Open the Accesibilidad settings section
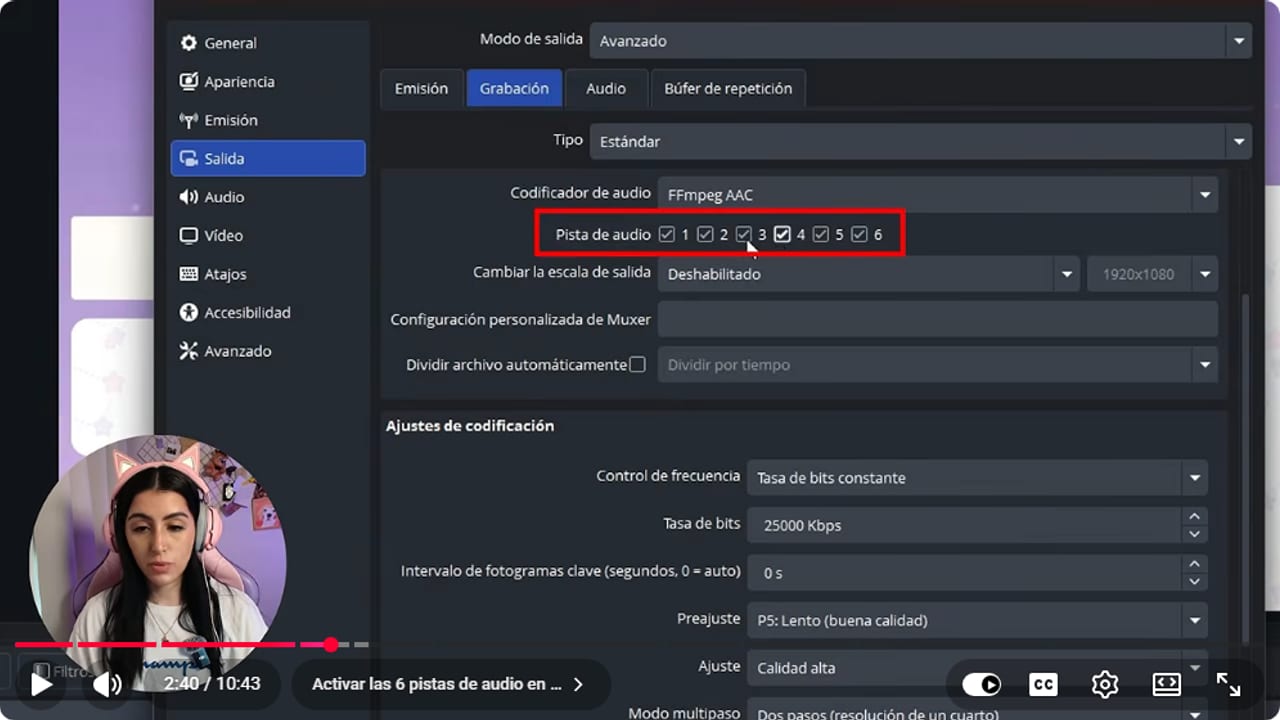Viewport: 1280px width, 720px height. (268, 312)
